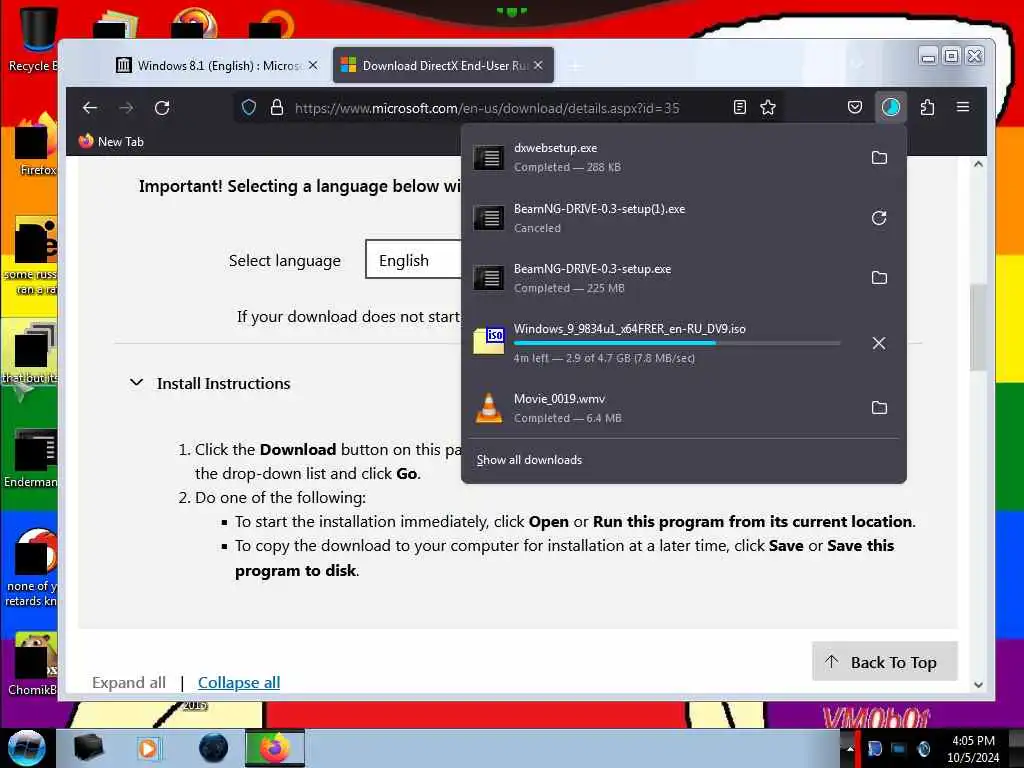The width and height of the screenshot is (1024, 768).
Task: Cancel the Windows ISO download
Action: pyautogui.click(x=879, y=343)
